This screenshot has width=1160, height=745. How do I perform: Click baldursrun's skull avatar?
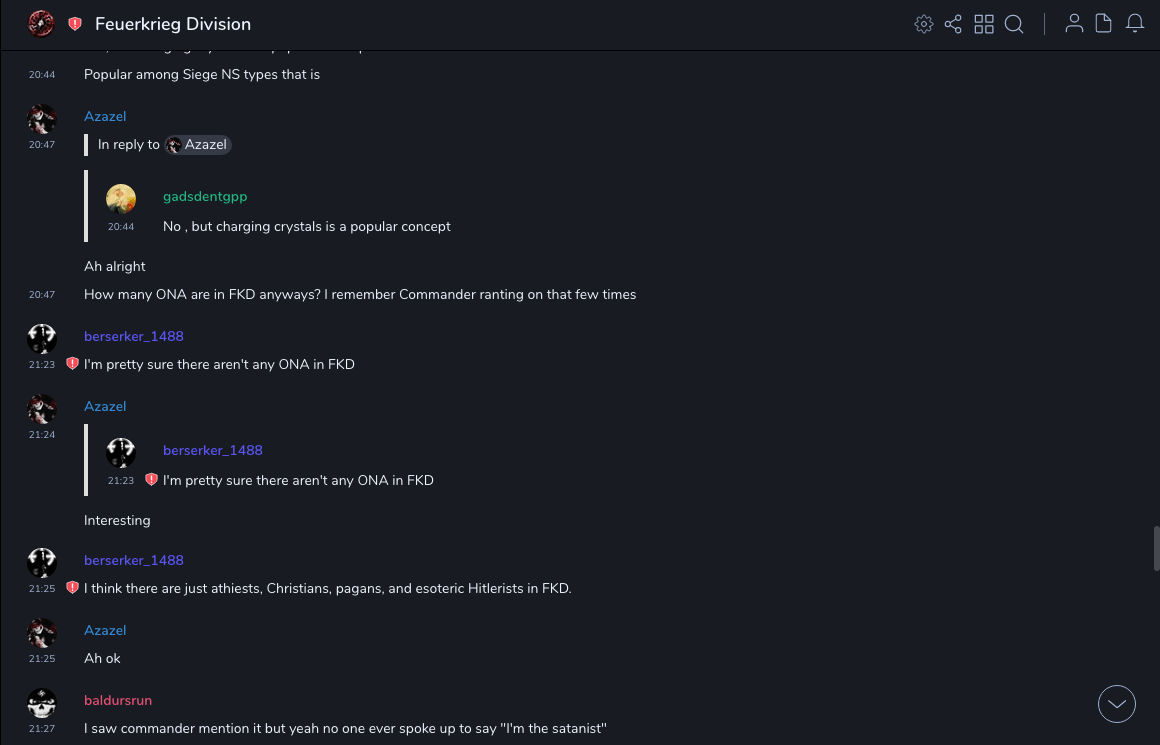point(42,703)
